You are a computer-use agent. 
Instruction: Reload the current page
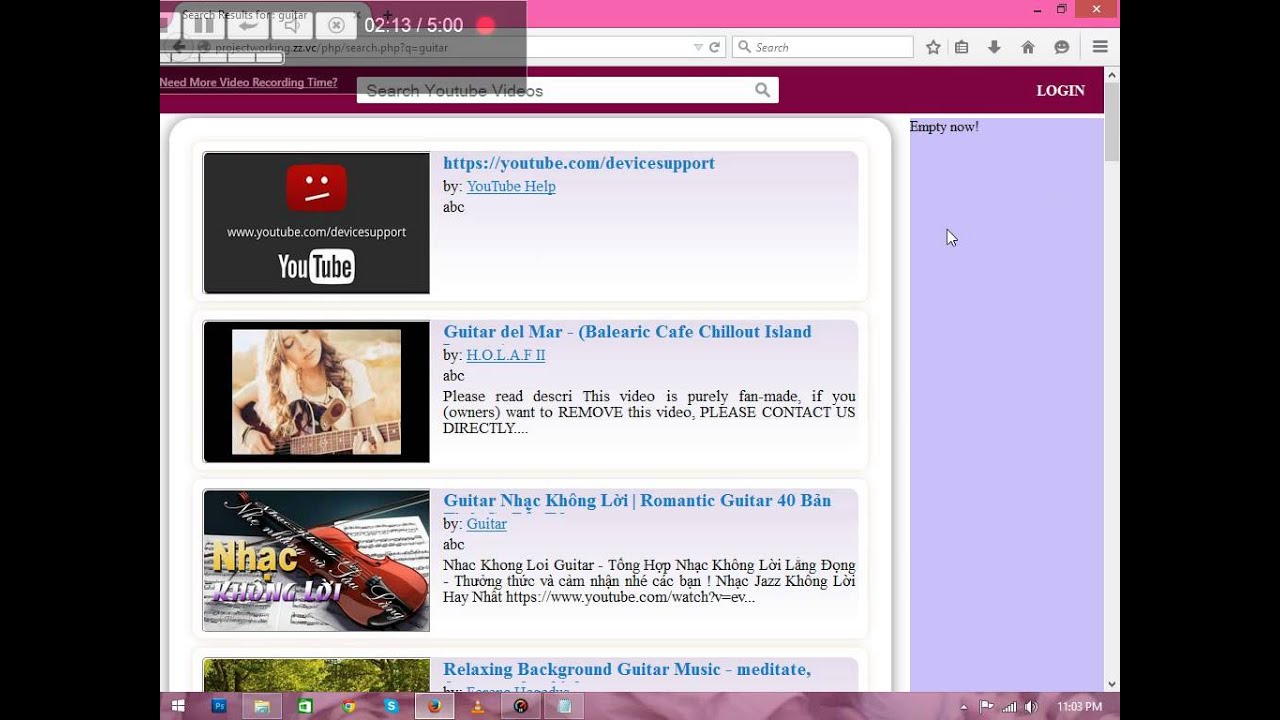tap(714, 47)
